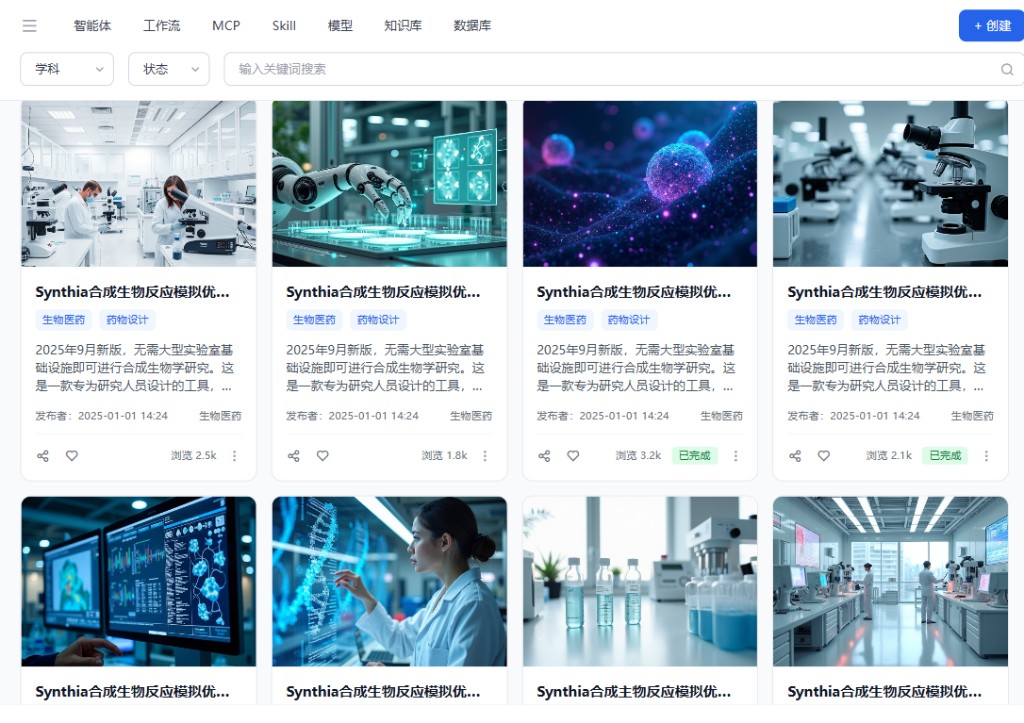Like the third card using its heart icon
Image resolution: width=1024 pixels, height=723 pixels.
[573, 455]
